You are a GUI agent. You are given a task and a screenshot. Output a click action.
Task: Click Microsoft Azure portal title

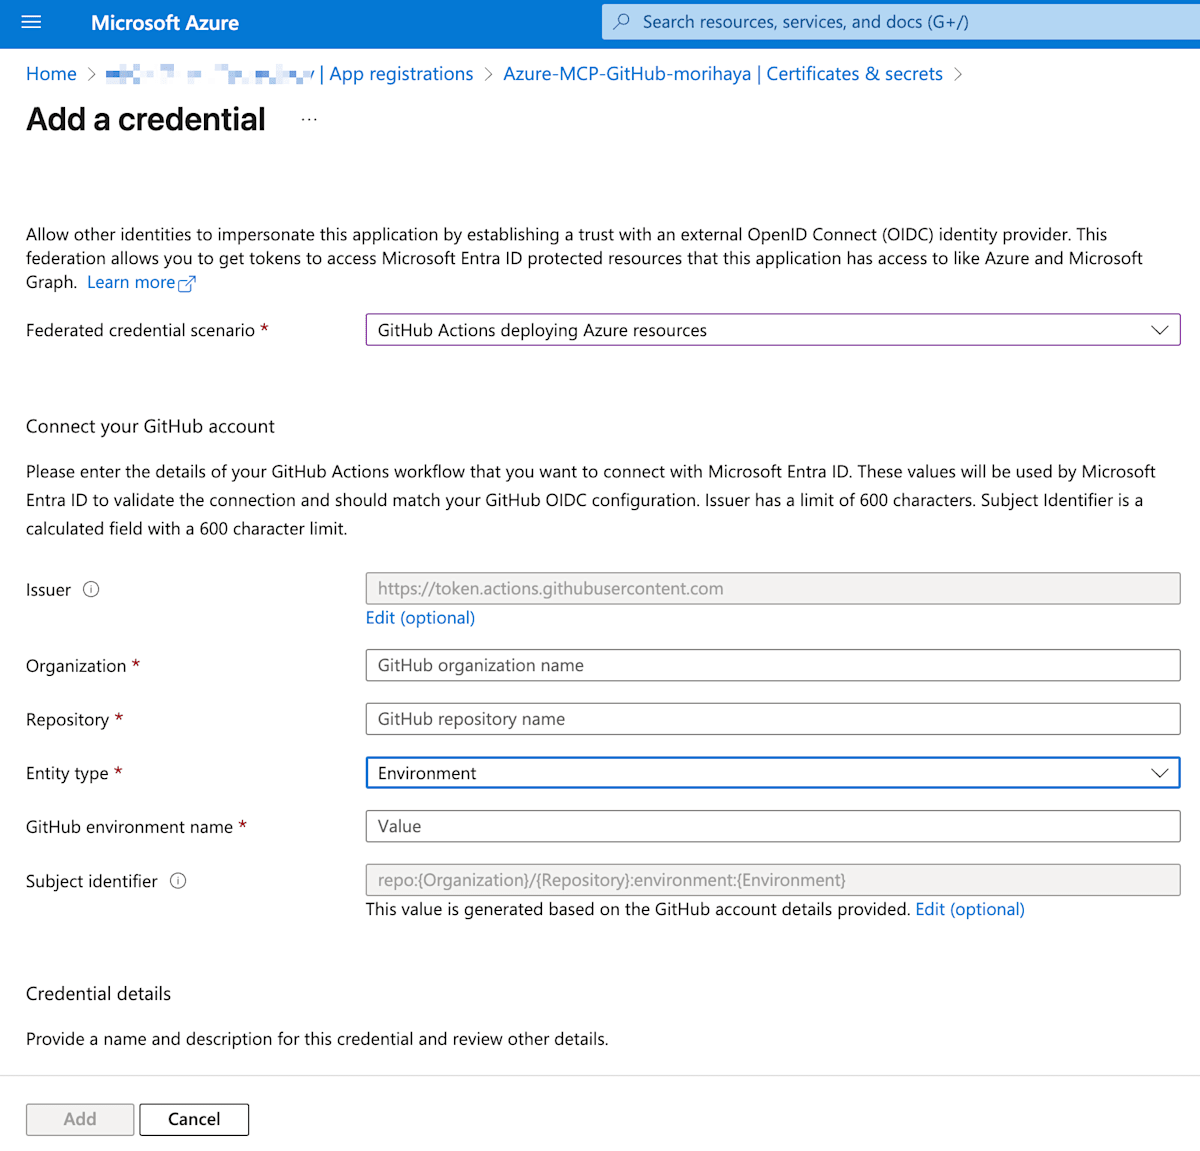point(165,23)
